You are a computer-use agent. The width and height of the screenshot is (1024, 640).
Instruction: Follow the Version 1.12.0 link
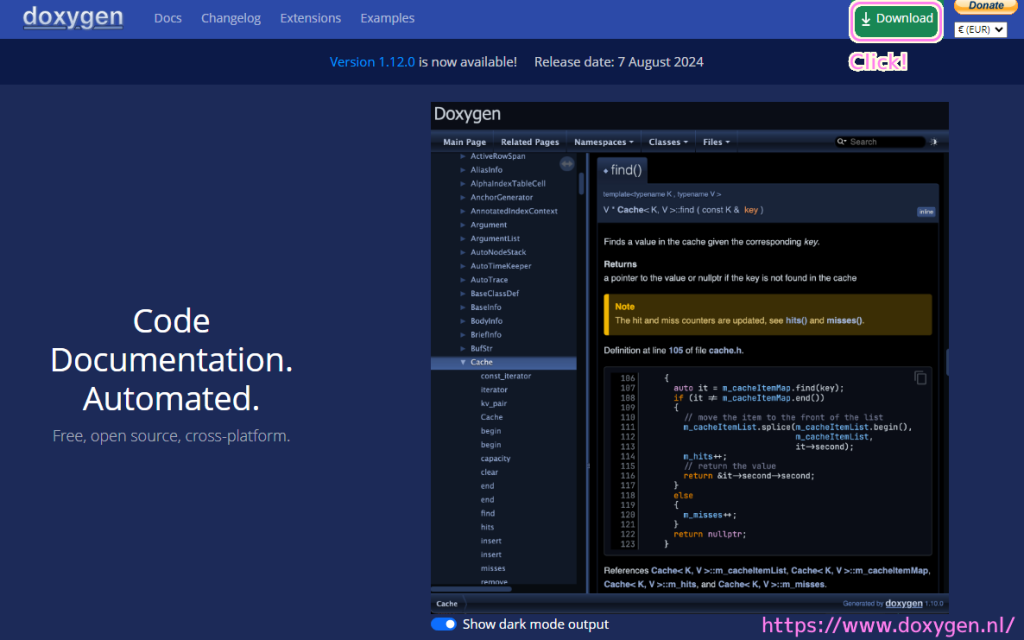point(372,62)
